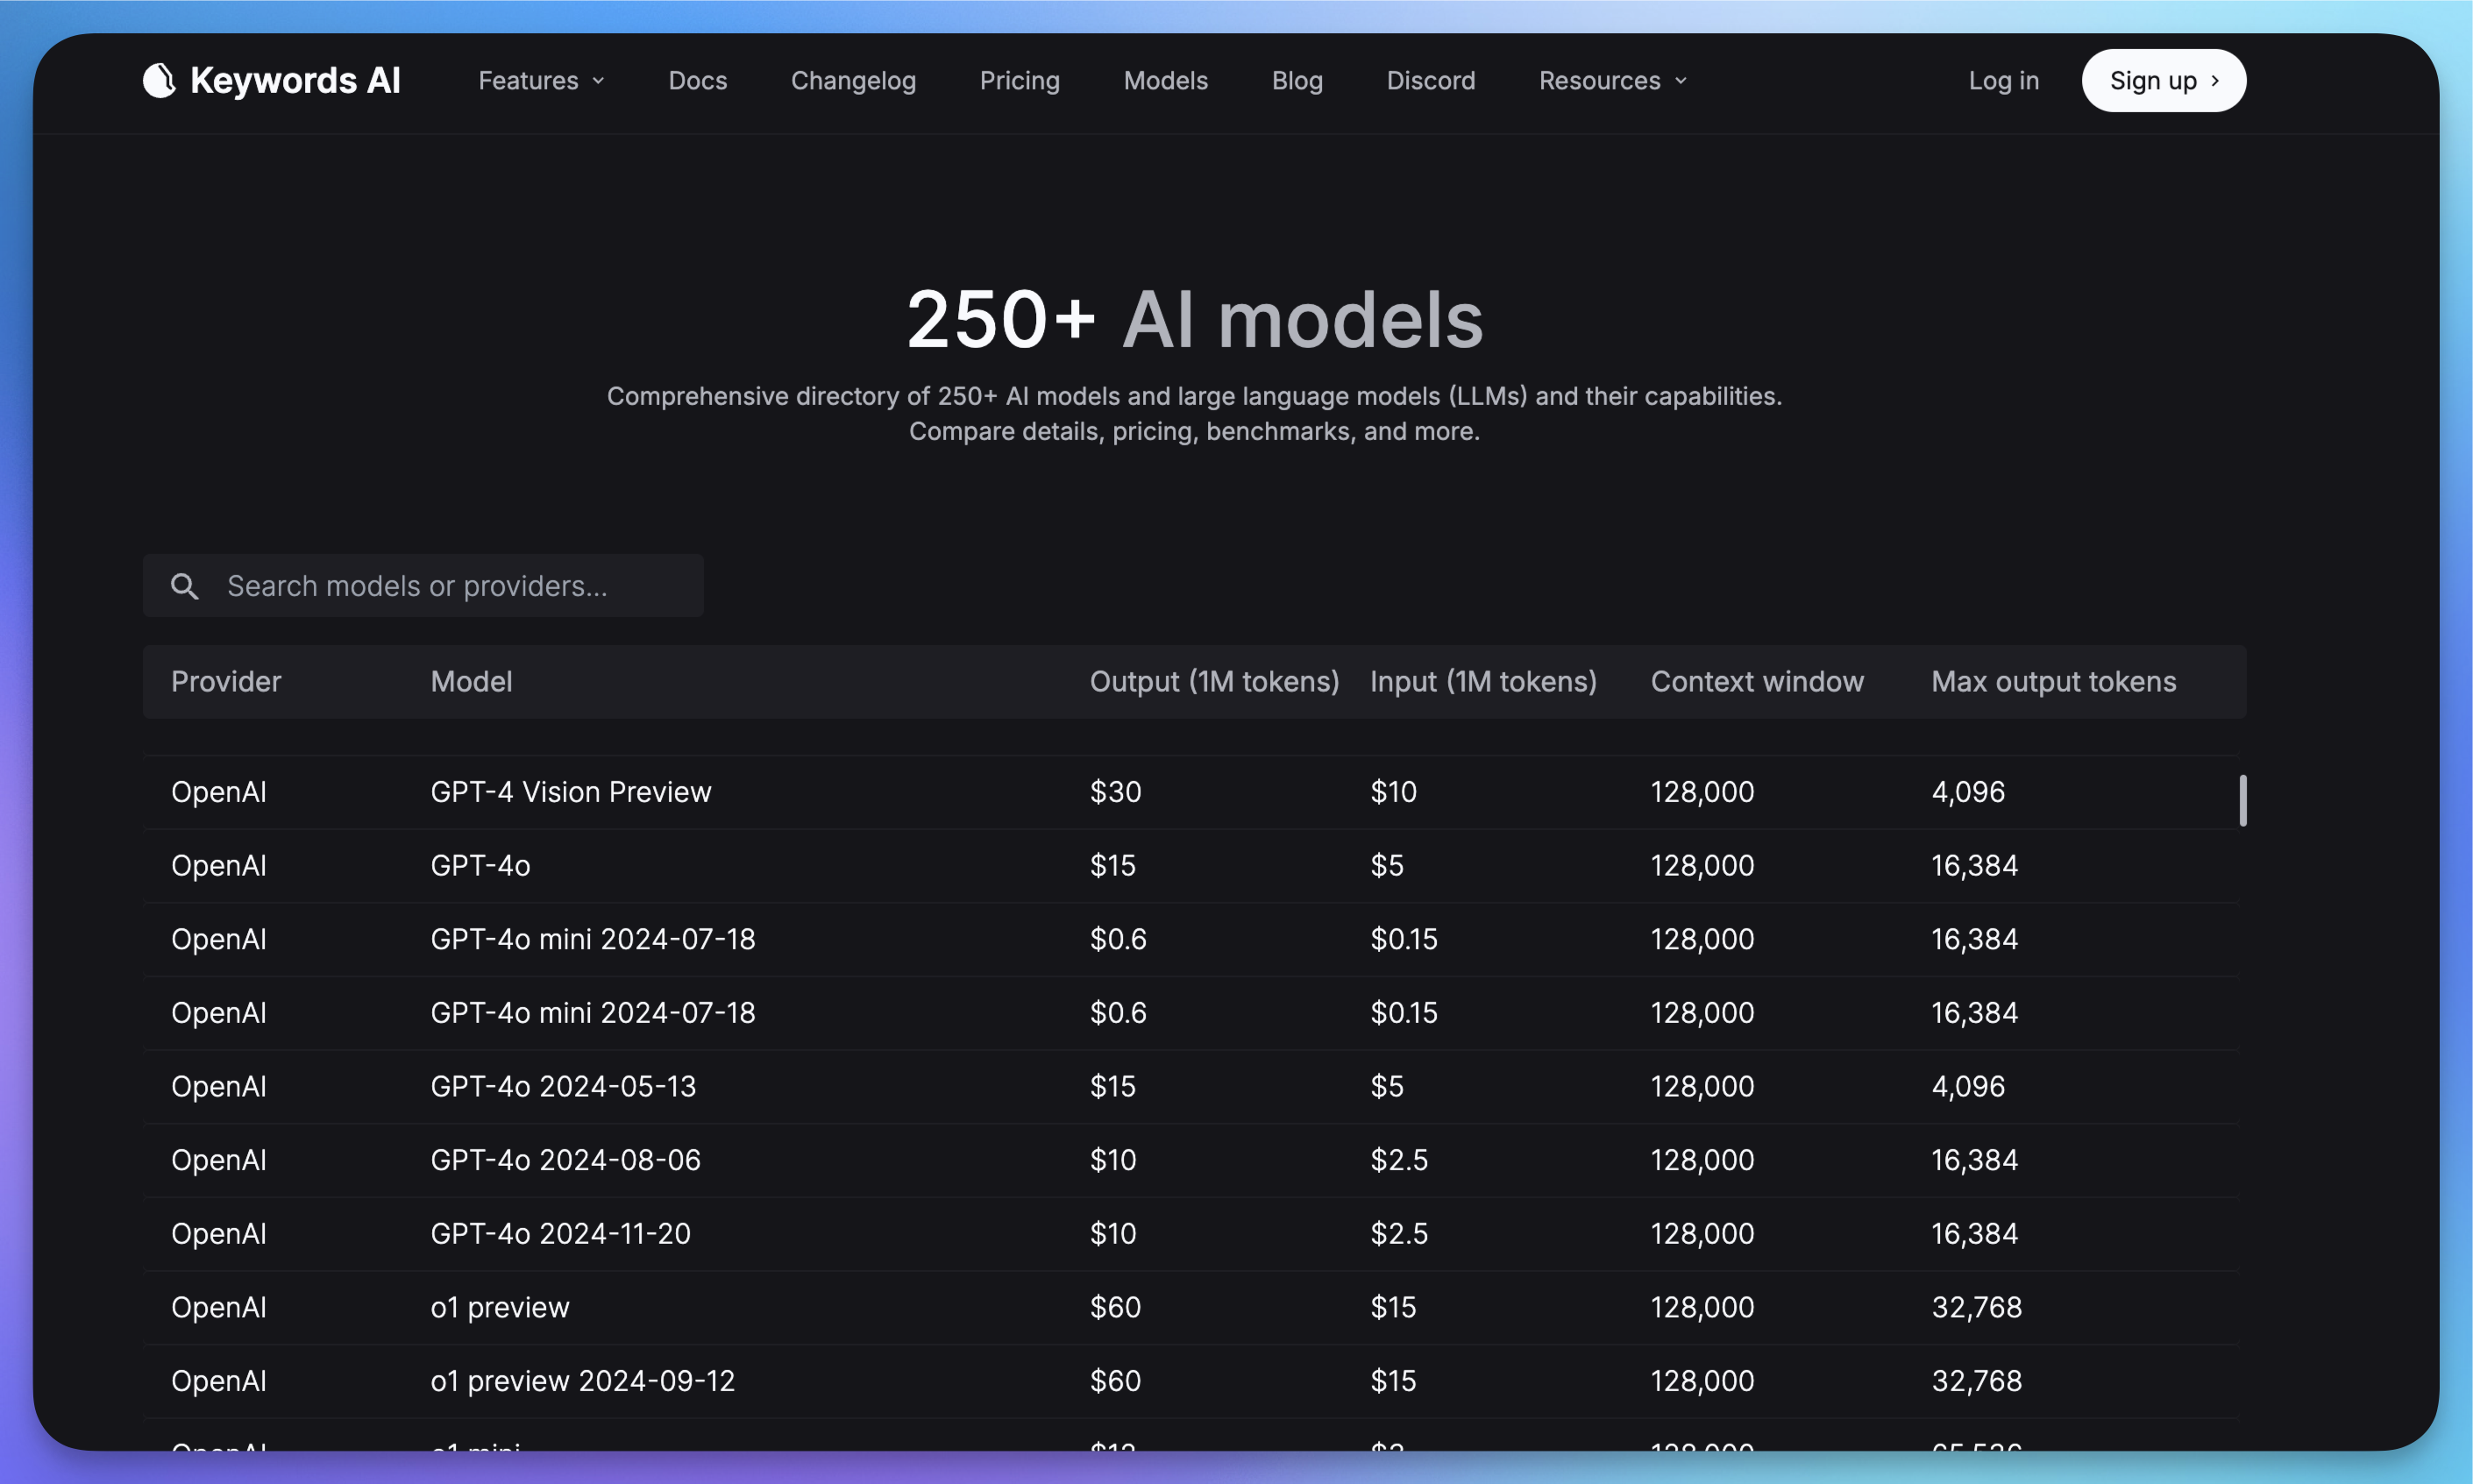Click the table's vertical scrollbar thumb
This screenshot has height=1484, width=2473.
[2242, 800]
